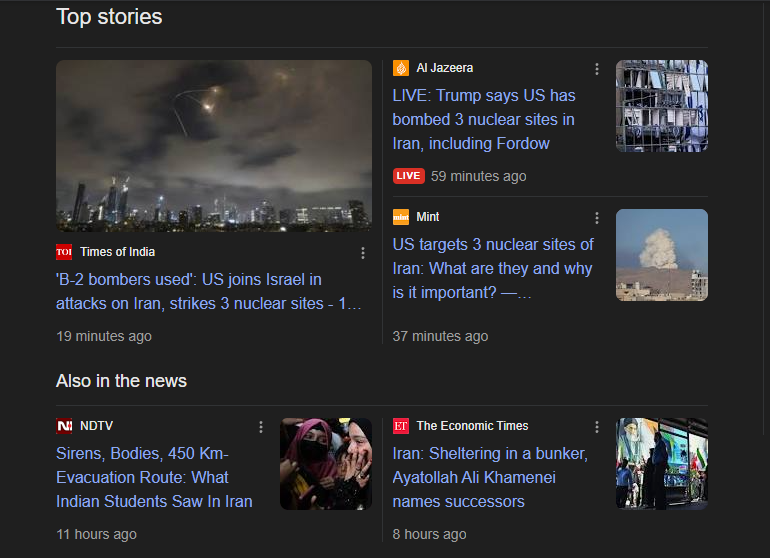Click the Mint logo icon
The width and height of the screenshot is (770, 558).
click(x=401, y=217)
